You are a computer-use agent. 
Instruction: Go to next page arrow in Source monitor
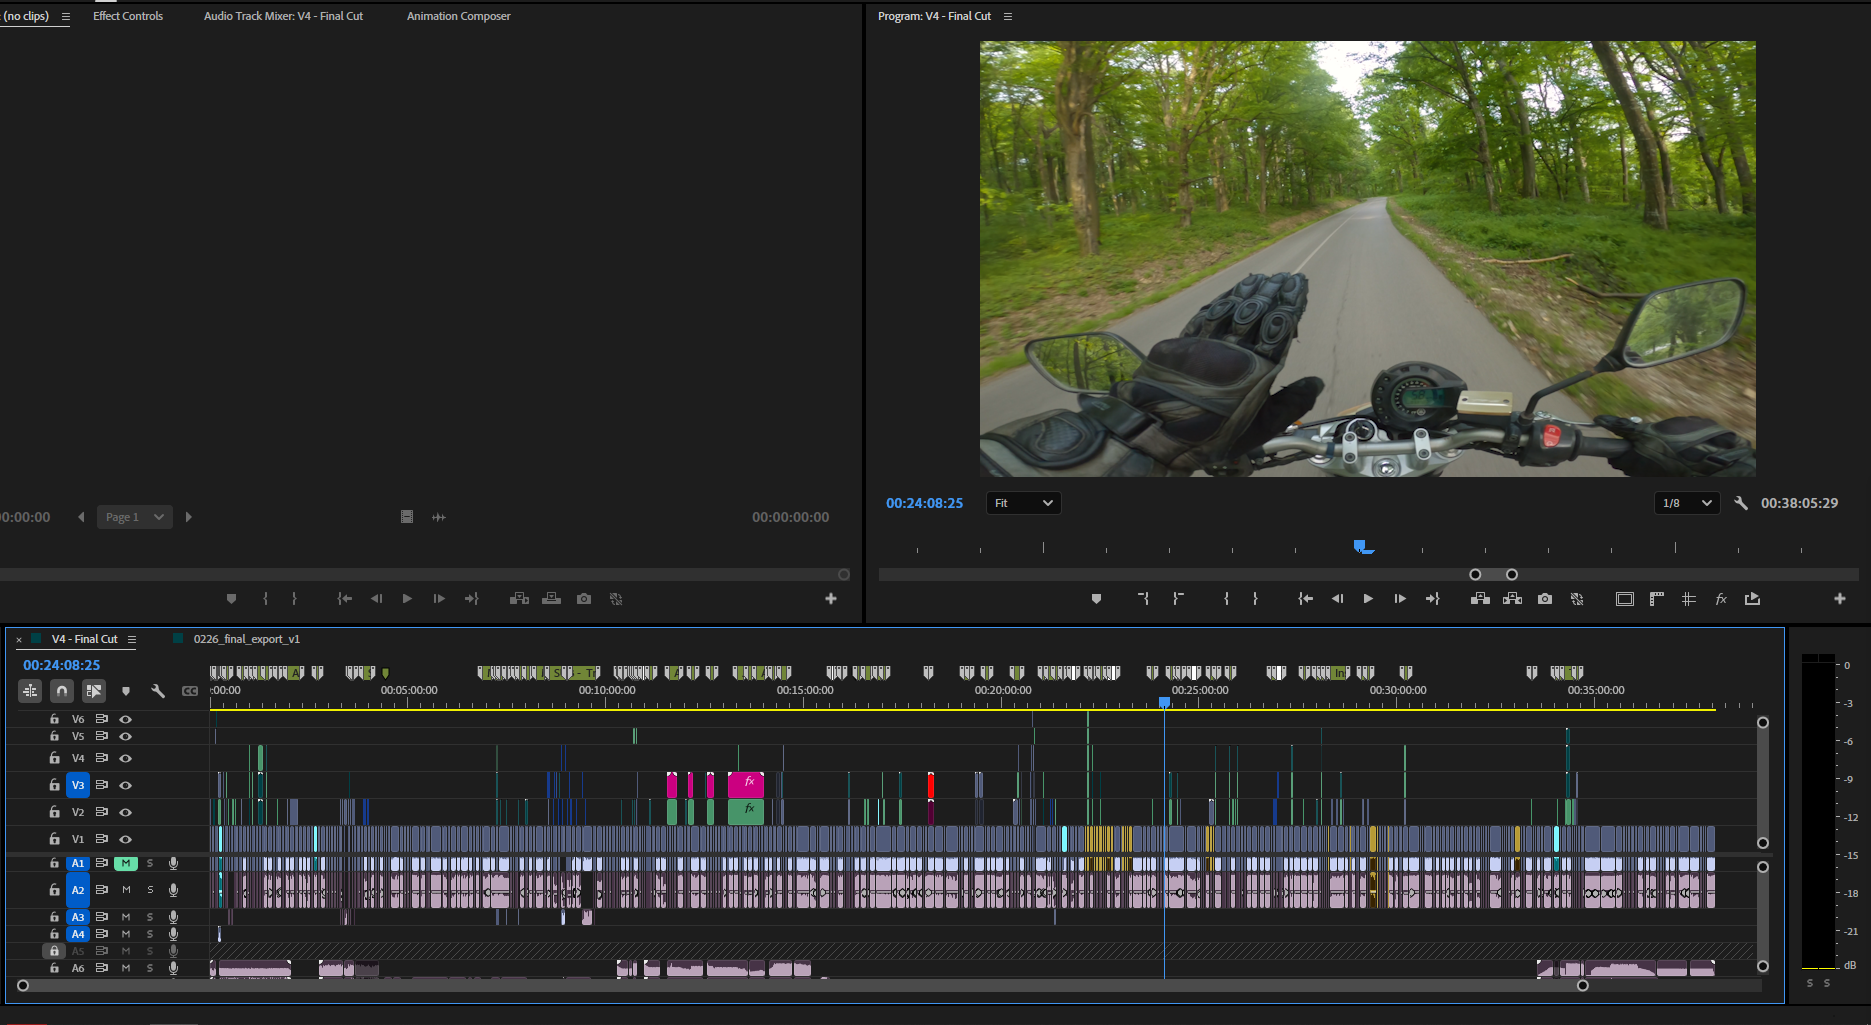[x=188, y=517]
